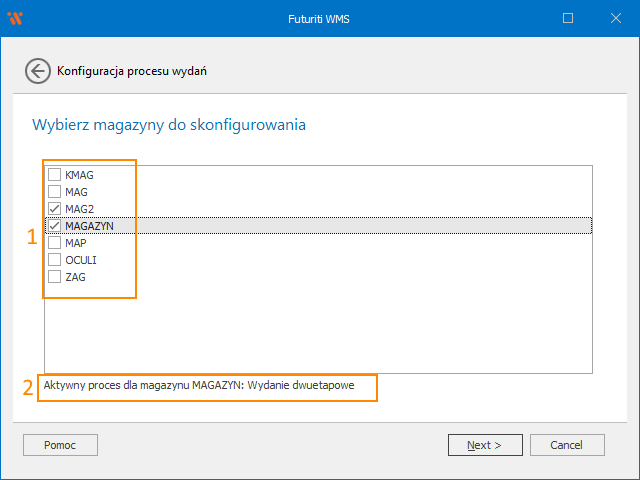
Task: Click the 'Konfiguracja procesu wydań' title text
Action: (x=132, y=71)
